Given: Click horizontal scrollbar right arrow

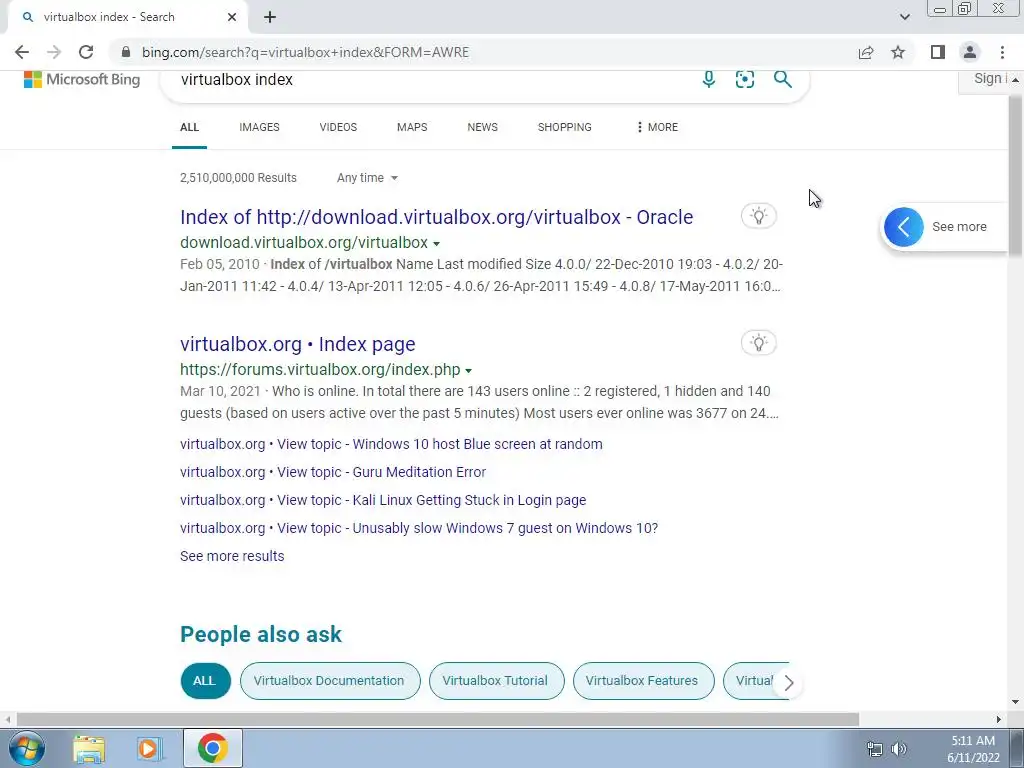Looking at the screenshot, I should click(999, 719).
